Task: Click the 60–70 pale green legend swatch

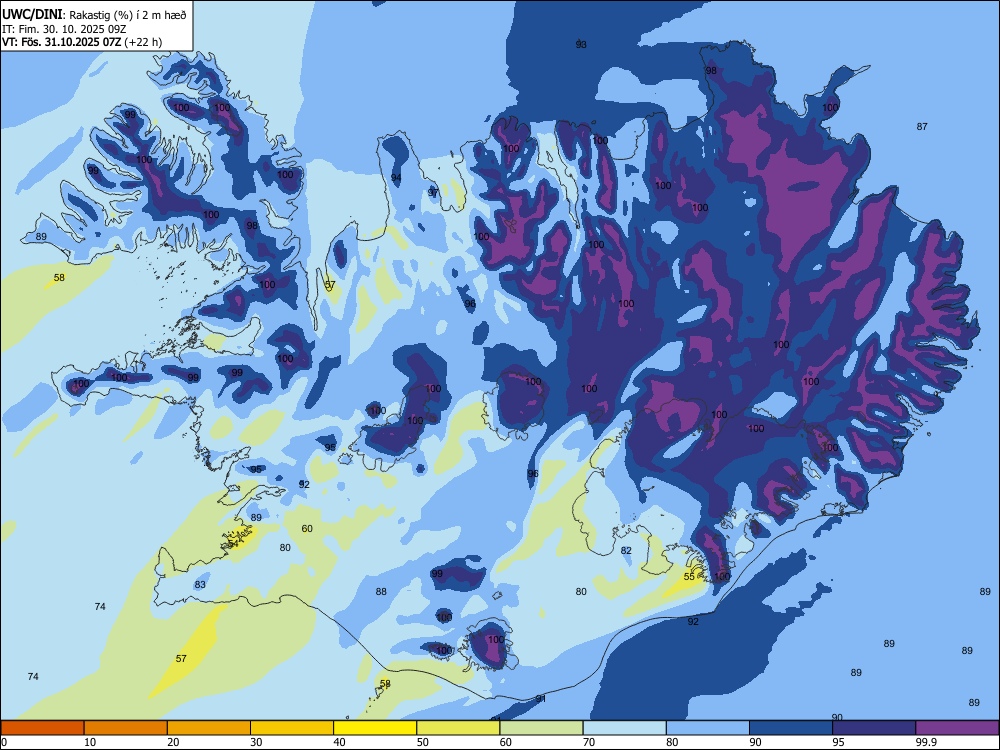Action: click(541, 728)
